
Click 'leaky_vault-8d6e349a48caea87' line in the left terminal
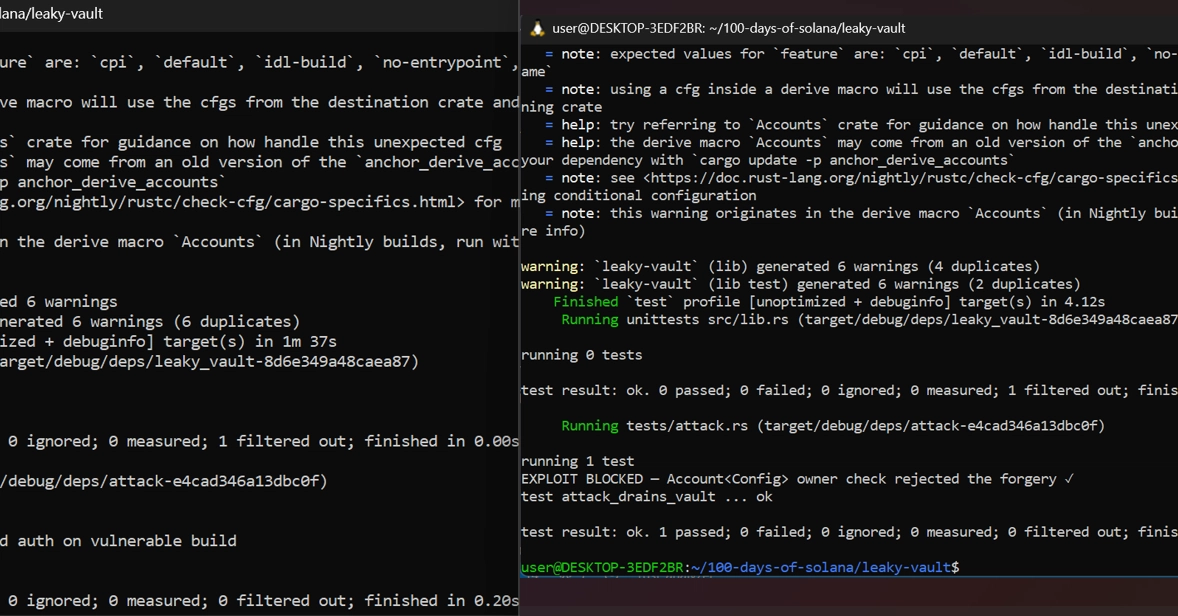[209, 361]
